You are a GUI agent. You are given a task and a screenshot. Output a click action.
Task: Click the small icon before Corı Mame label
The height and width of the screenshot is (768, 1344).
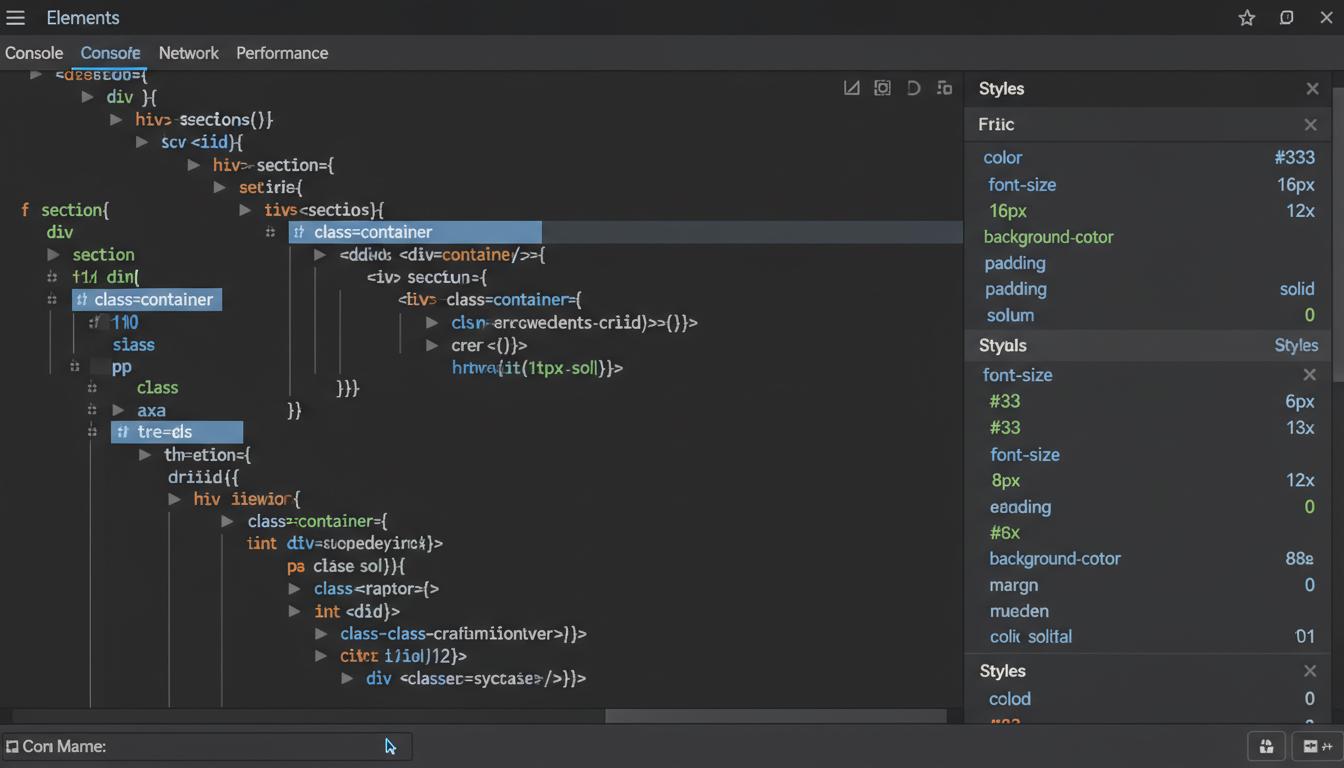12,747
